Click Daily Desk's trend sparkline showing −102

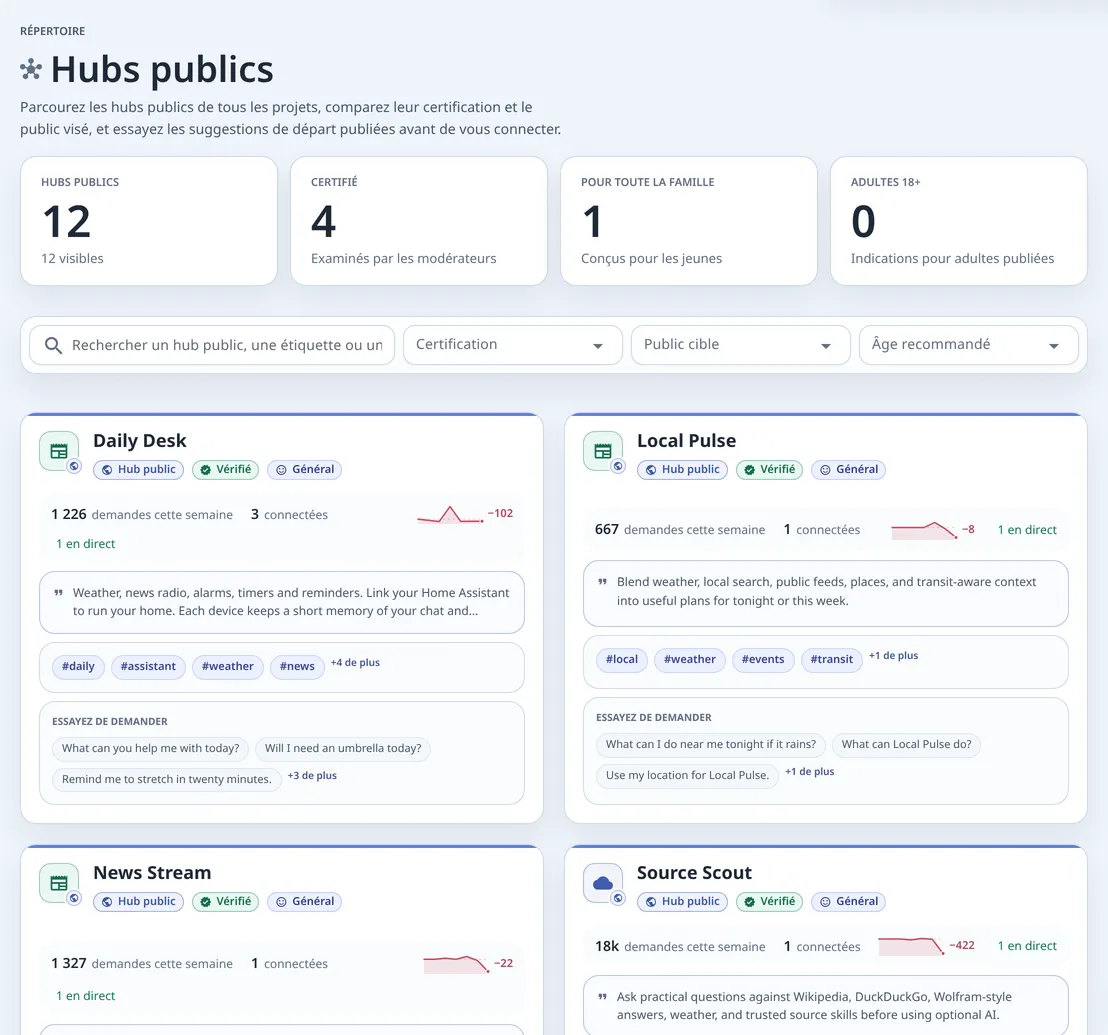[451, 514]
